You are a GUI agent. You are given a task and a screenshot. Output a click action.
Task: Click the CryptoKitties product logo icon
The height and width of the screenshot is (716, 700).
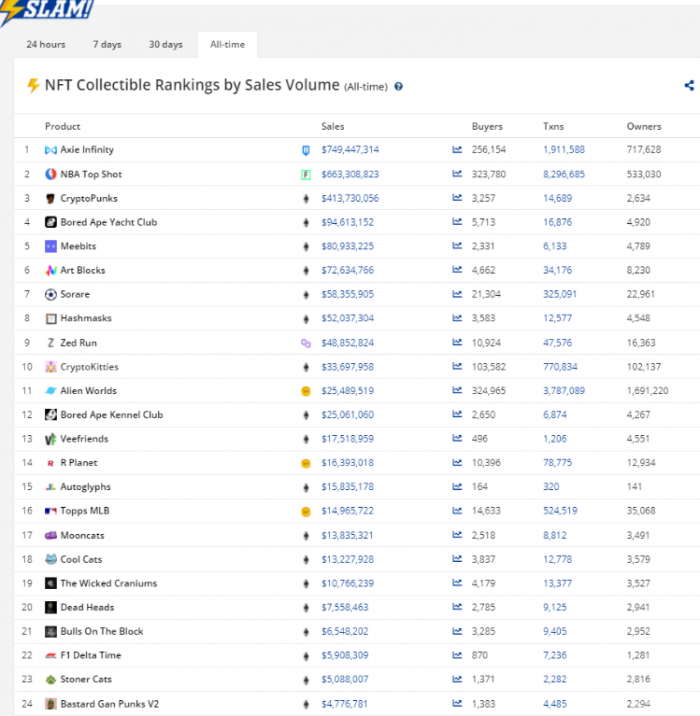tap(51, 367)
